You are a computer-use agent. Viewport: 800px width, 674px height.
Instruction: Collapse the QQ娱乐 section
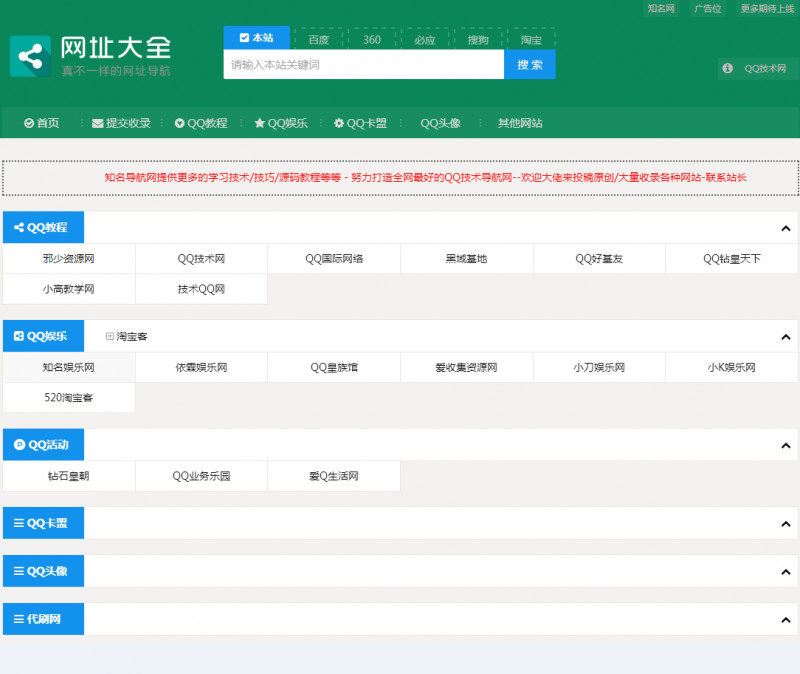point(785,336)
